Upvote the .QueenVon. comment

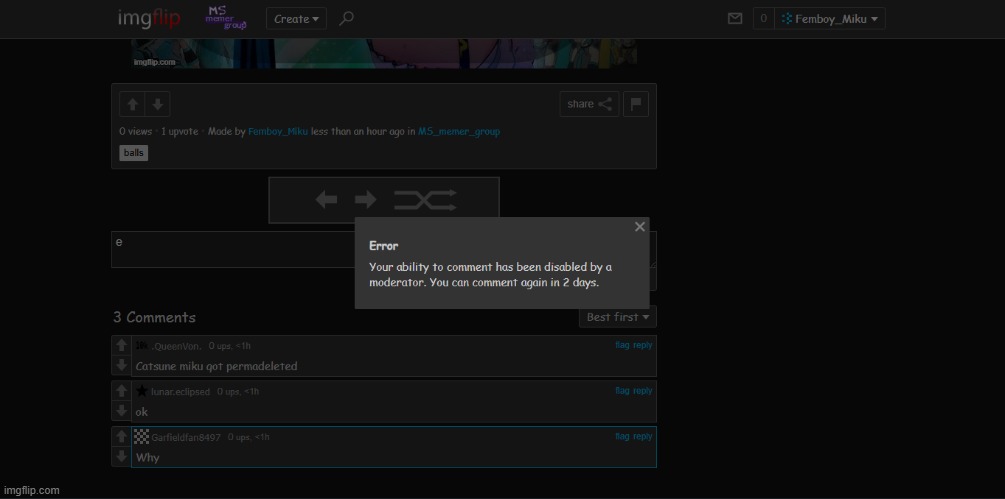coord(121,345)
